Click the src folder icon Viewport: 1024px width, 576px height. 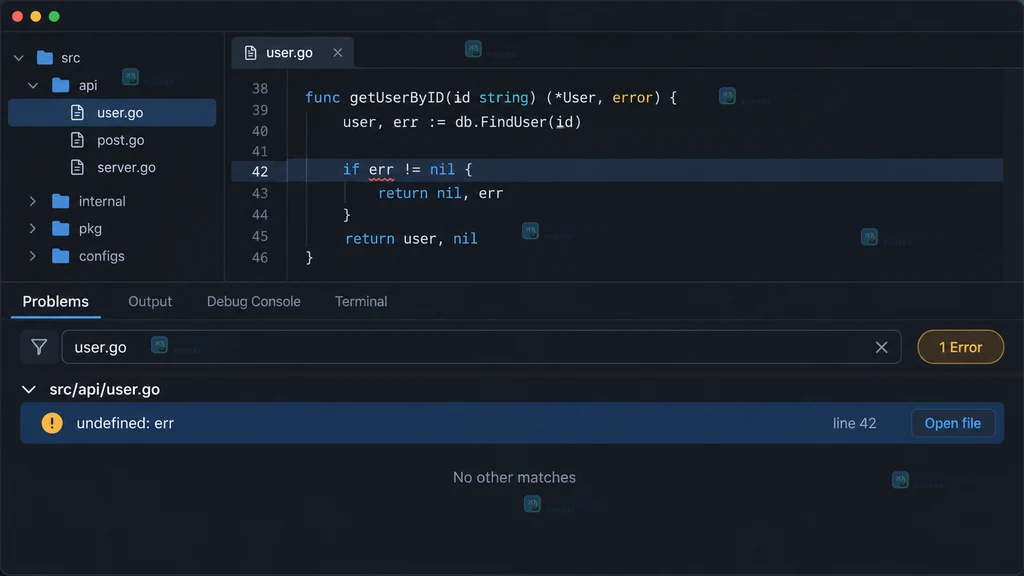click(45, 57)
